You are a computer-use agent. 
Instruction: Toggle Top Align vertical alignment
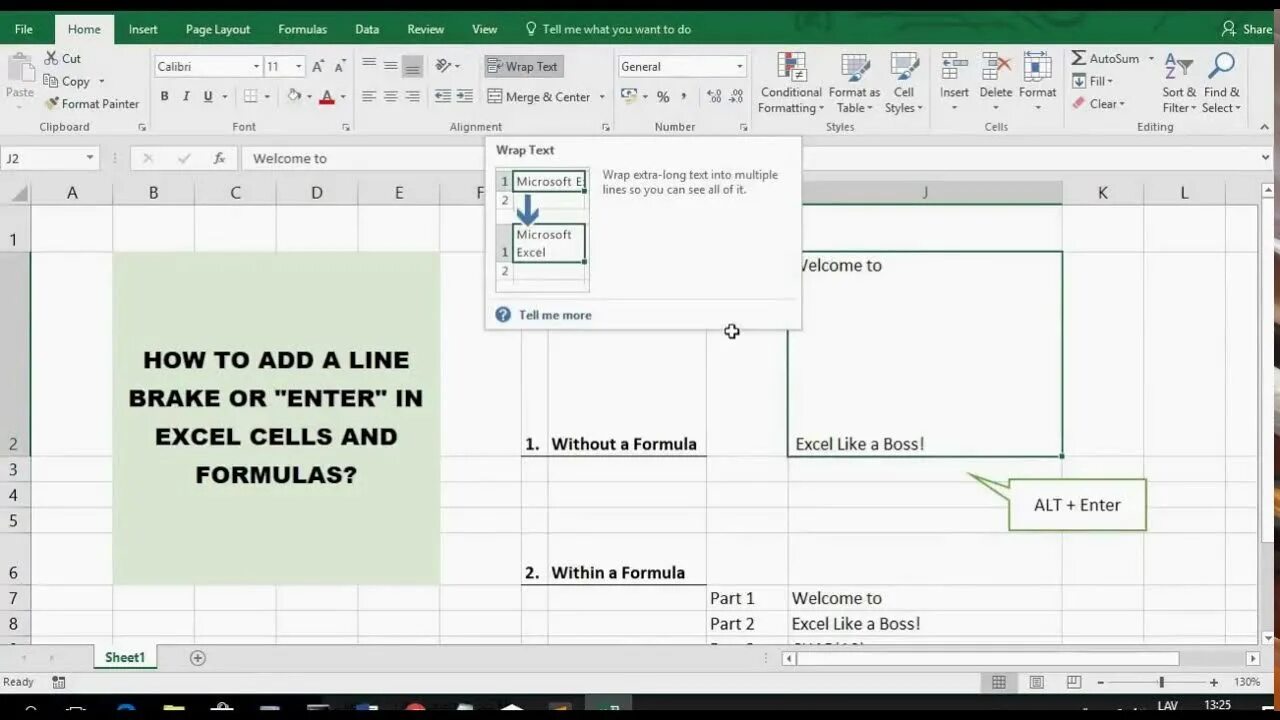(369, 66)
